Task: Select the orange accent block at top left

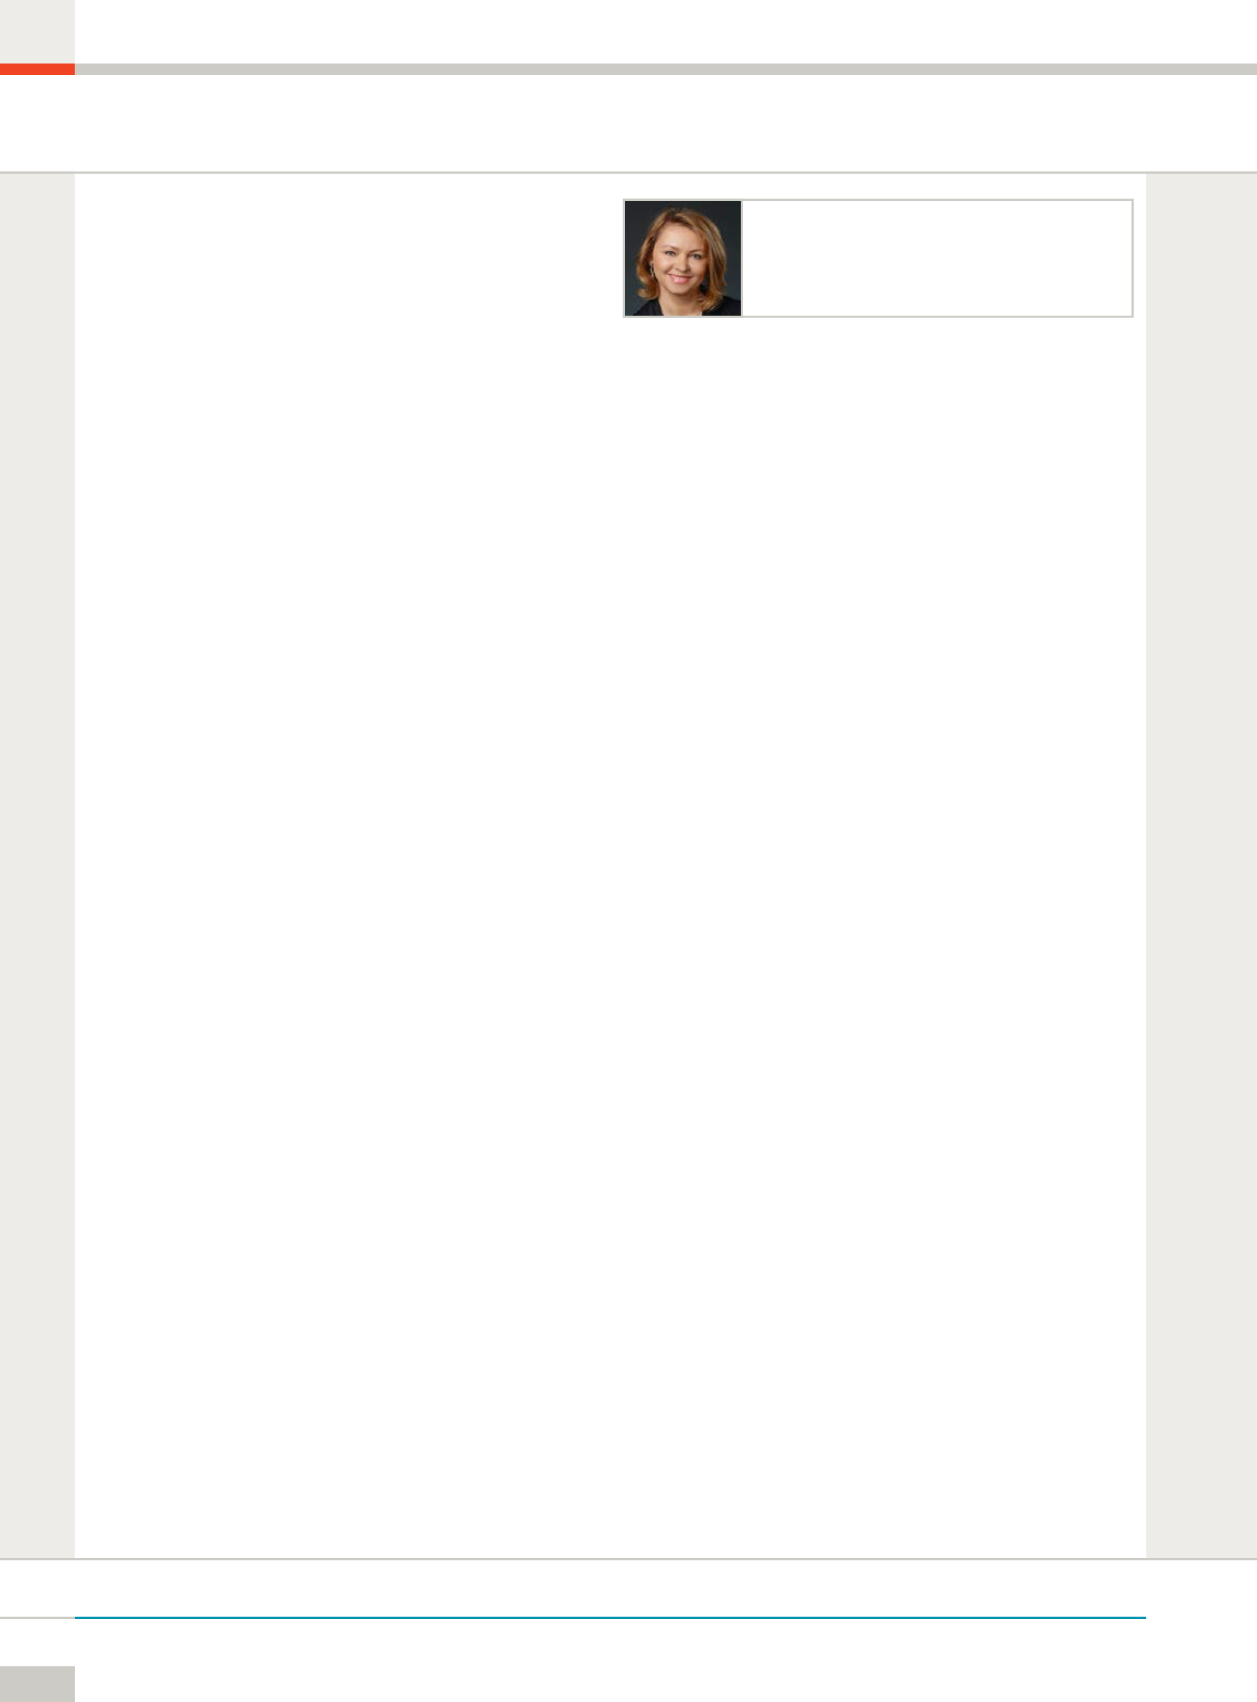Action: 37,69
